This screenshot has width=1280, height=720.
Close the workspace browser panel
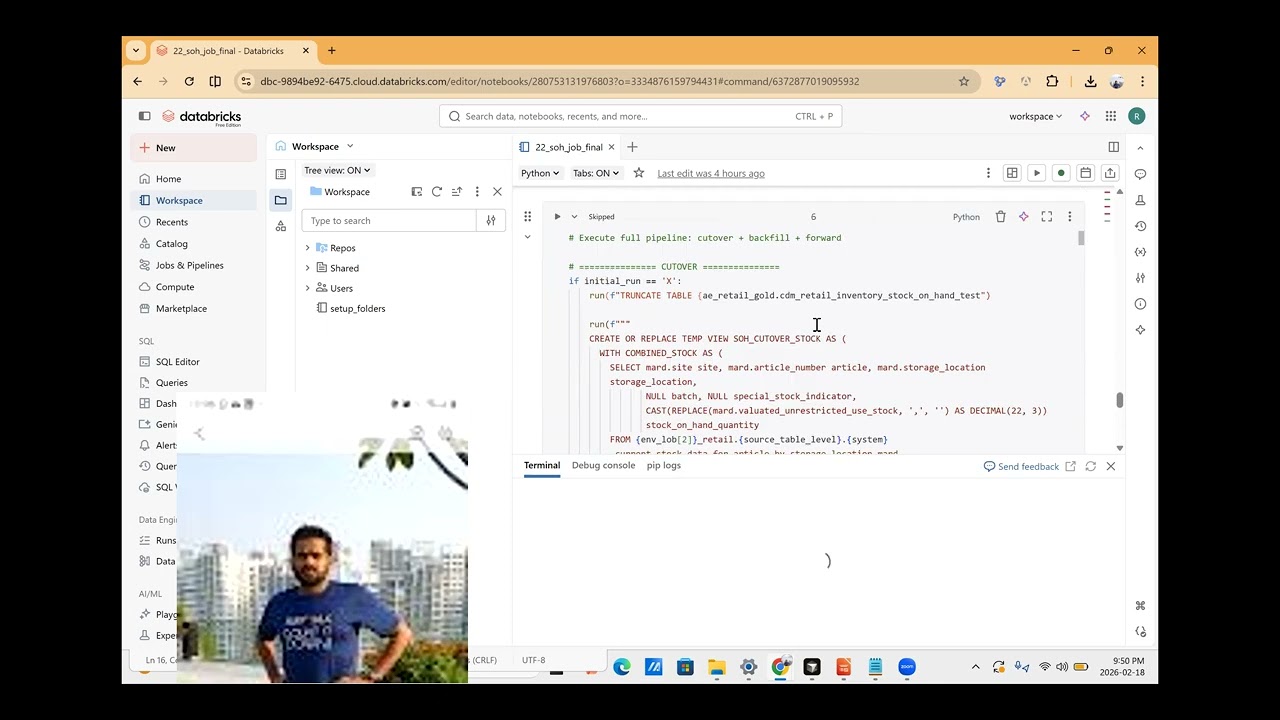(497, 191)
